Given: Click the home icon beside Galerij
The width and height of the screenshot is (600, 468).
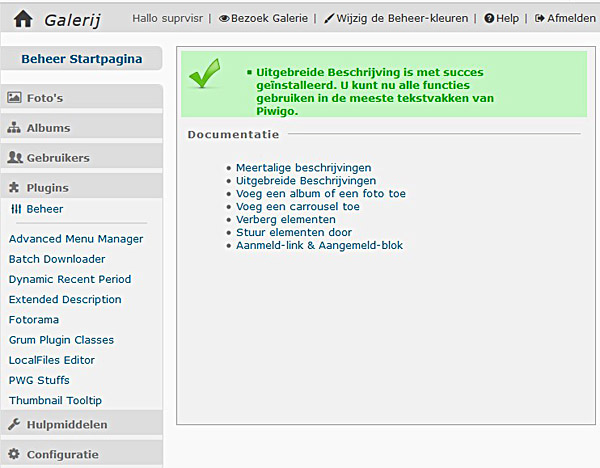Looking at the screenshot, I should [23, 18].
